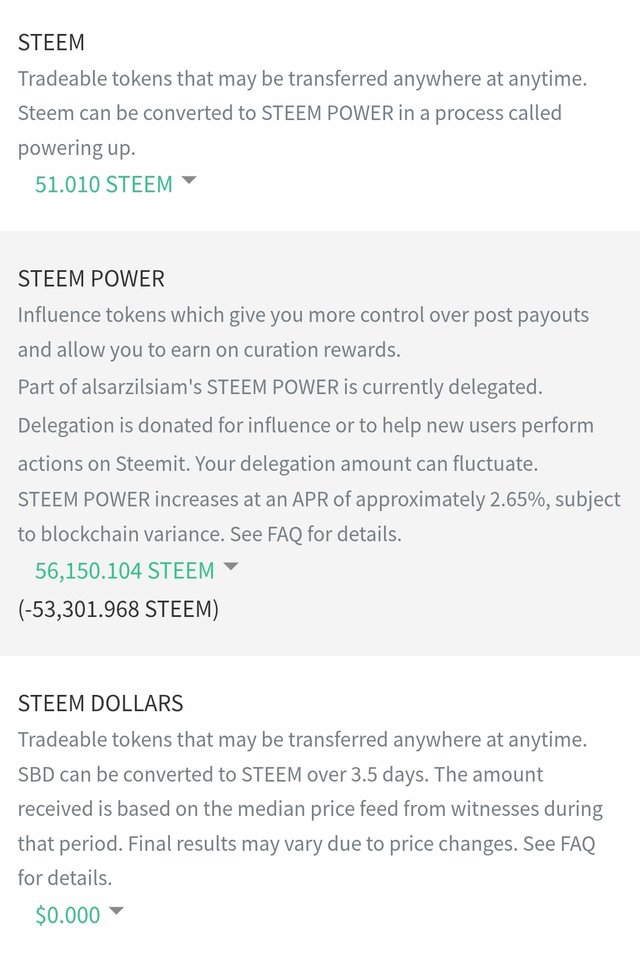Click the STEEM POWER section heading
This screenshot has height=961, width=640.
point(91,278)
